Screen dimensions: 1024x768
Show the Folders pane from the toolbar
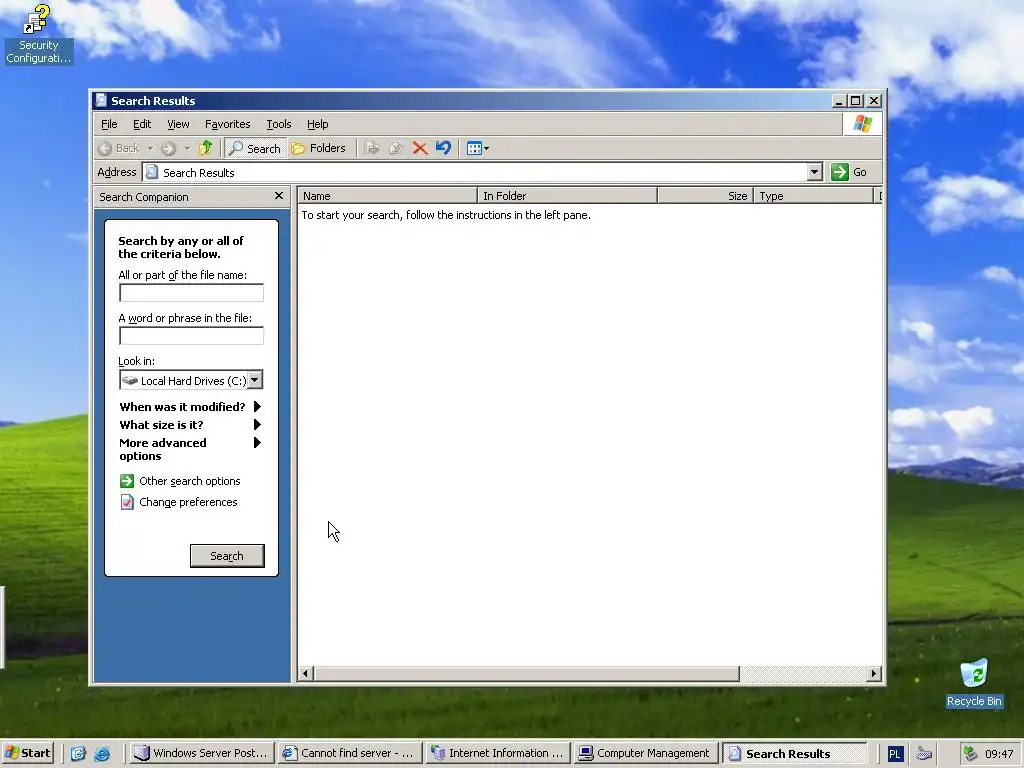(319, 148)
